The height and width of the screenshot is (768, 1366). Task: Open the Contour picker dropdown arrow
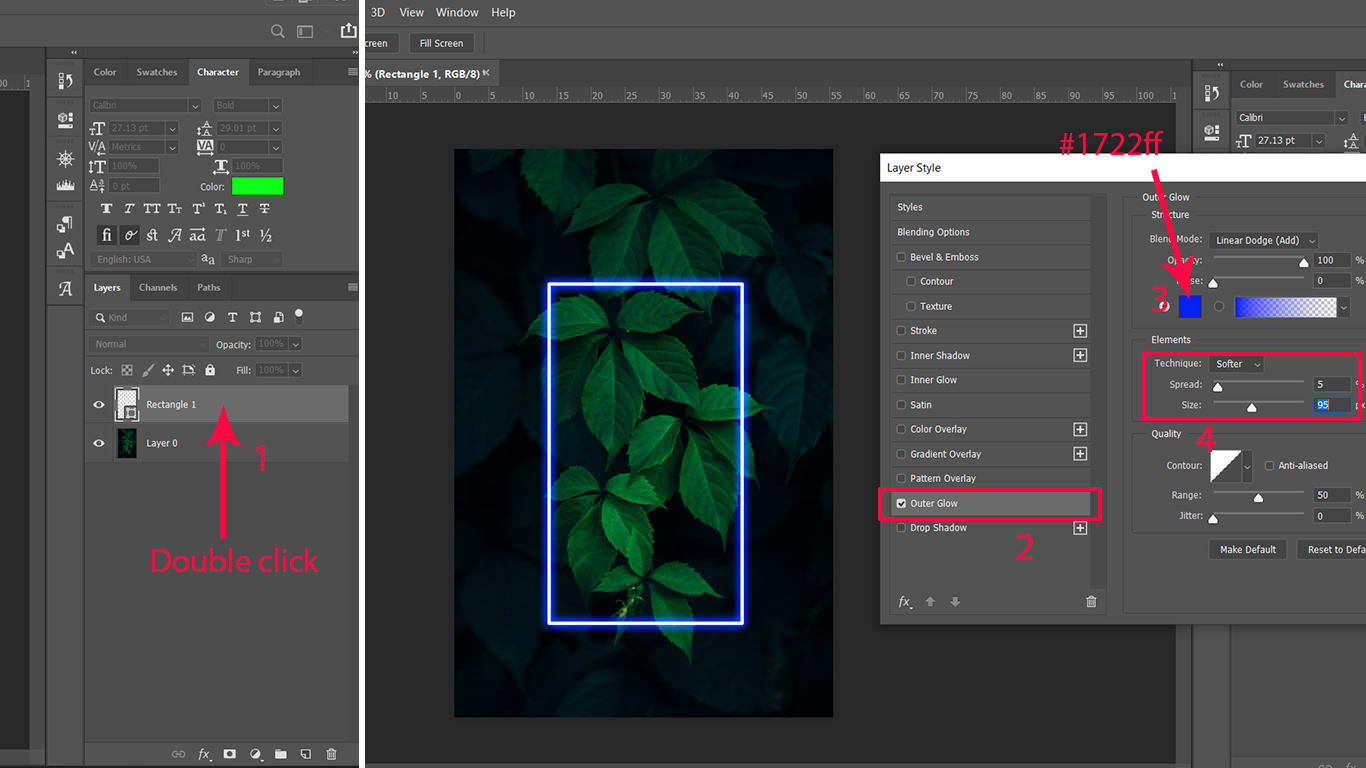point(1247,466)
